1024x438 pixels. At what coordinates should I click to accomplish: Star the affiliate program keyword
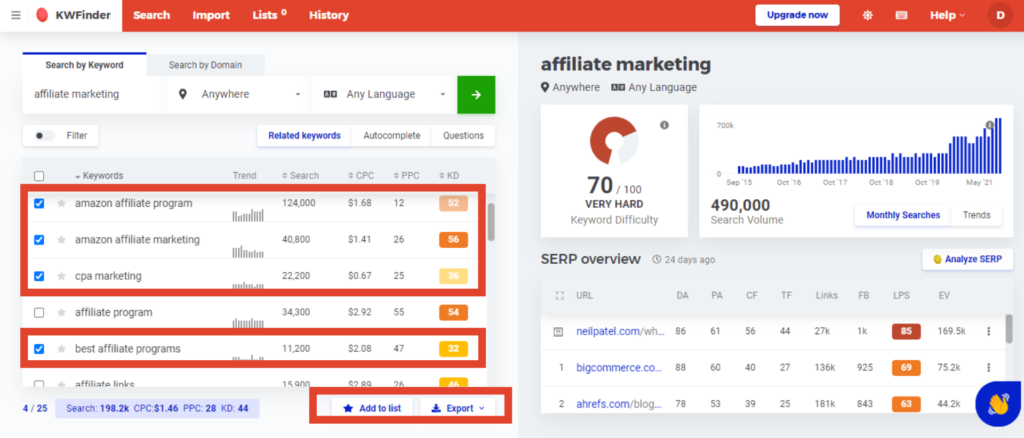click(x=61, y=313)
